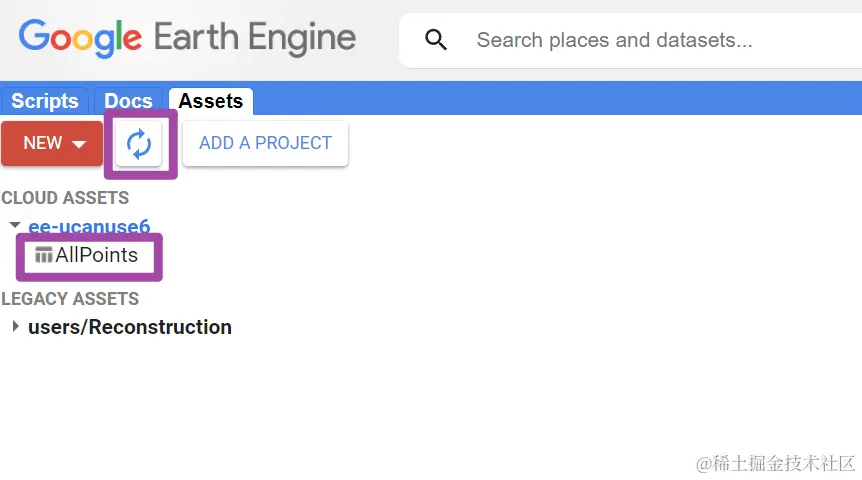Click the Earth Engine title text
Image resolution: width=862 pixels, height=480 pixels.
pyautogui.click(x=255, y=37)
